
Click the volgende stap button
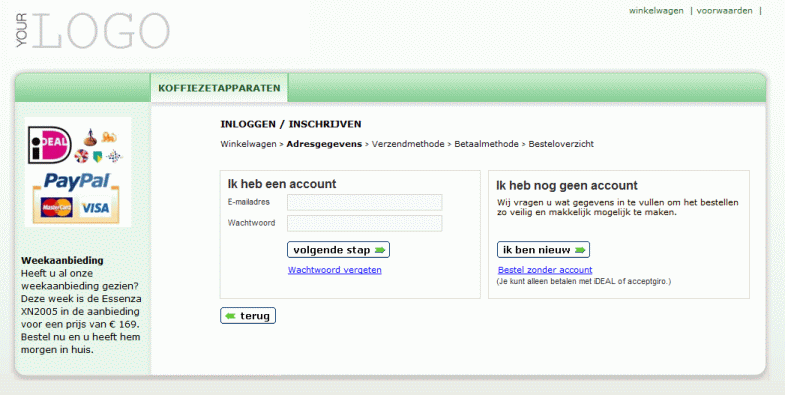click(338, 250)
